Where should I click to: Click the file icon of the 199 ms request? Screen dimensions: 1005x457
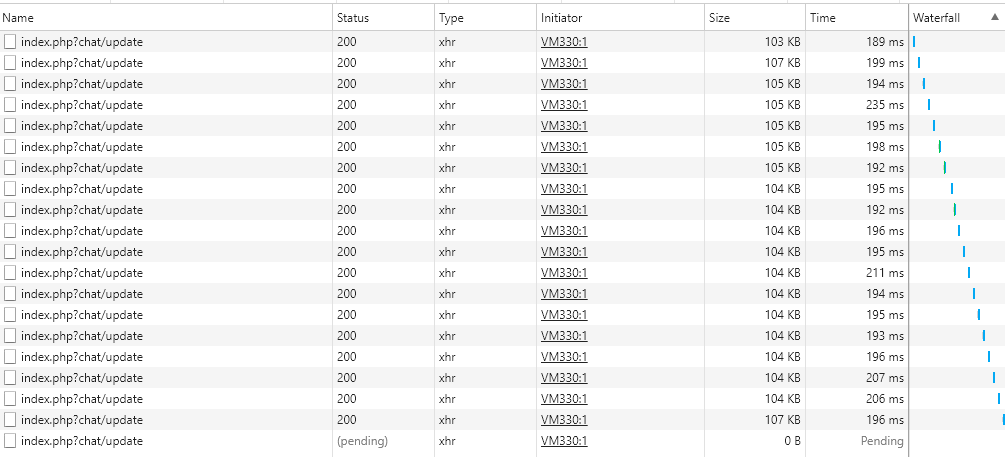click(x=10, y=63)
